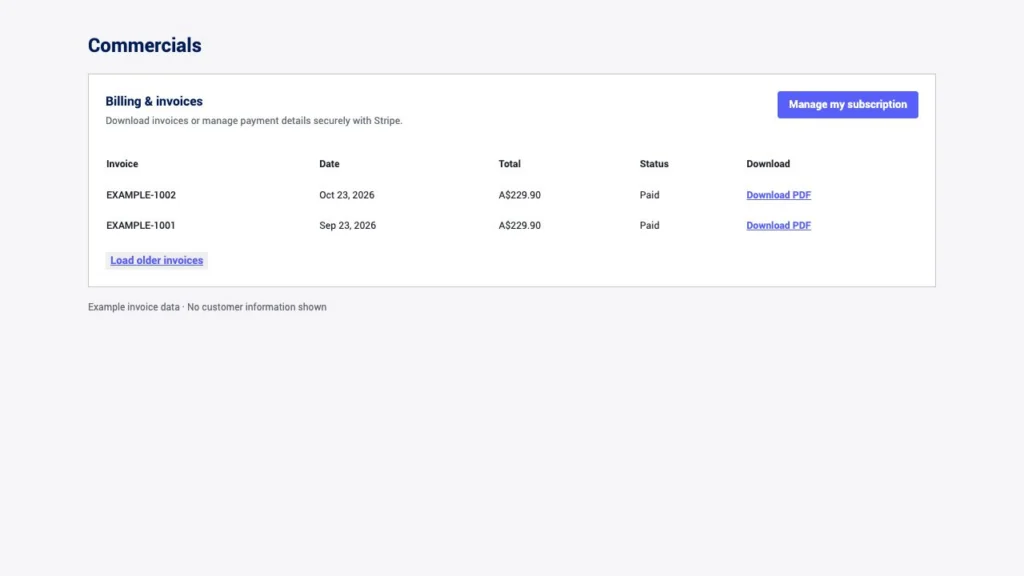This screenshot has height=576, width=1024.
Task: Click the Date column header
Action: tap(329, 164)
